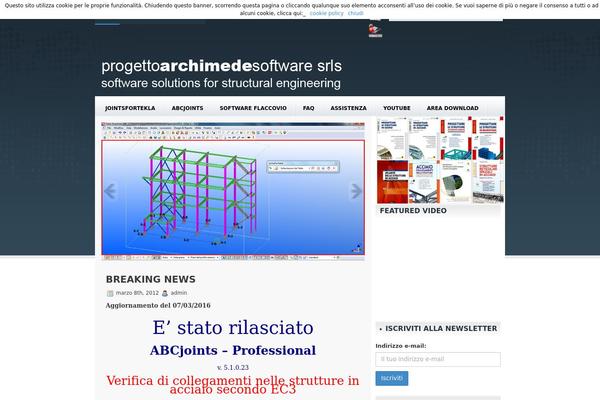Screen dimensions: 600x400
Task: Open the third book cover in bottom row
Action: coord(456,182)
